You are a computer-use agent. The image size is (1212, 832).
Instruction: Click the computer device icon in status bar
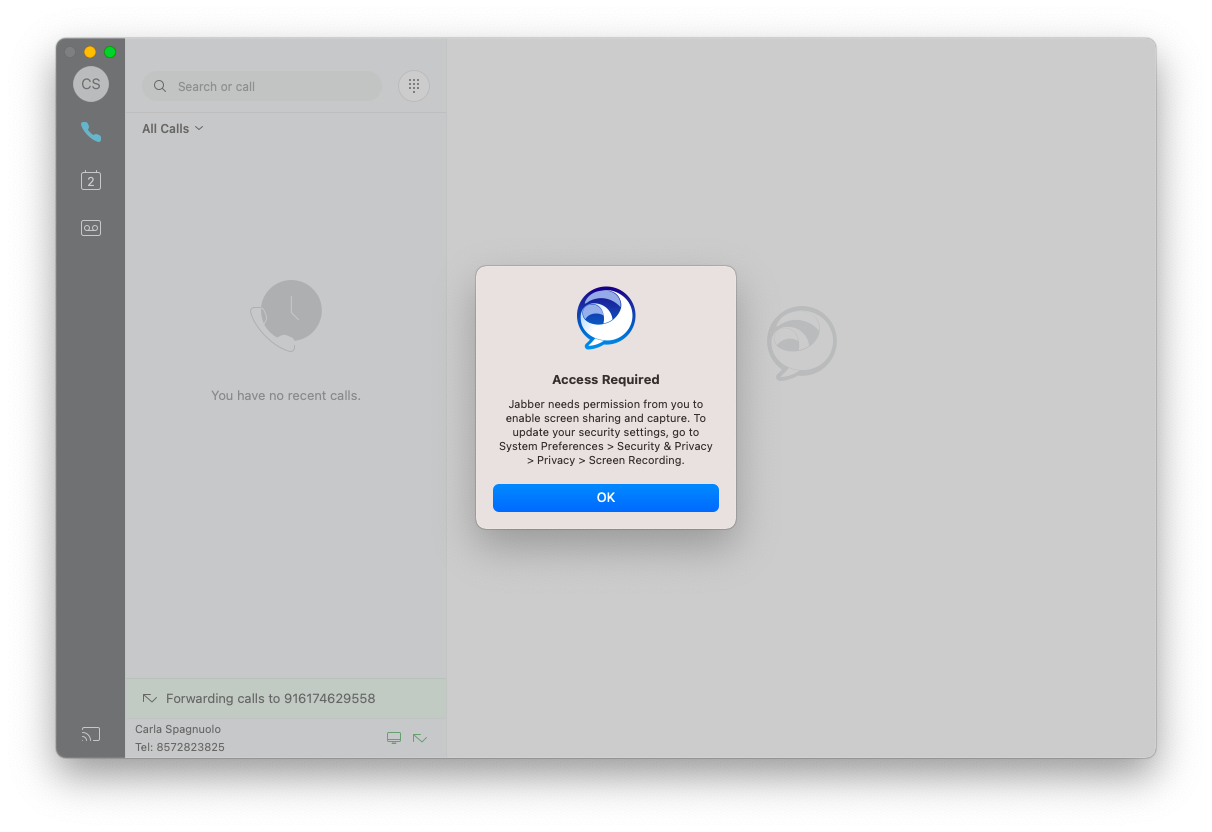(394, 738)
